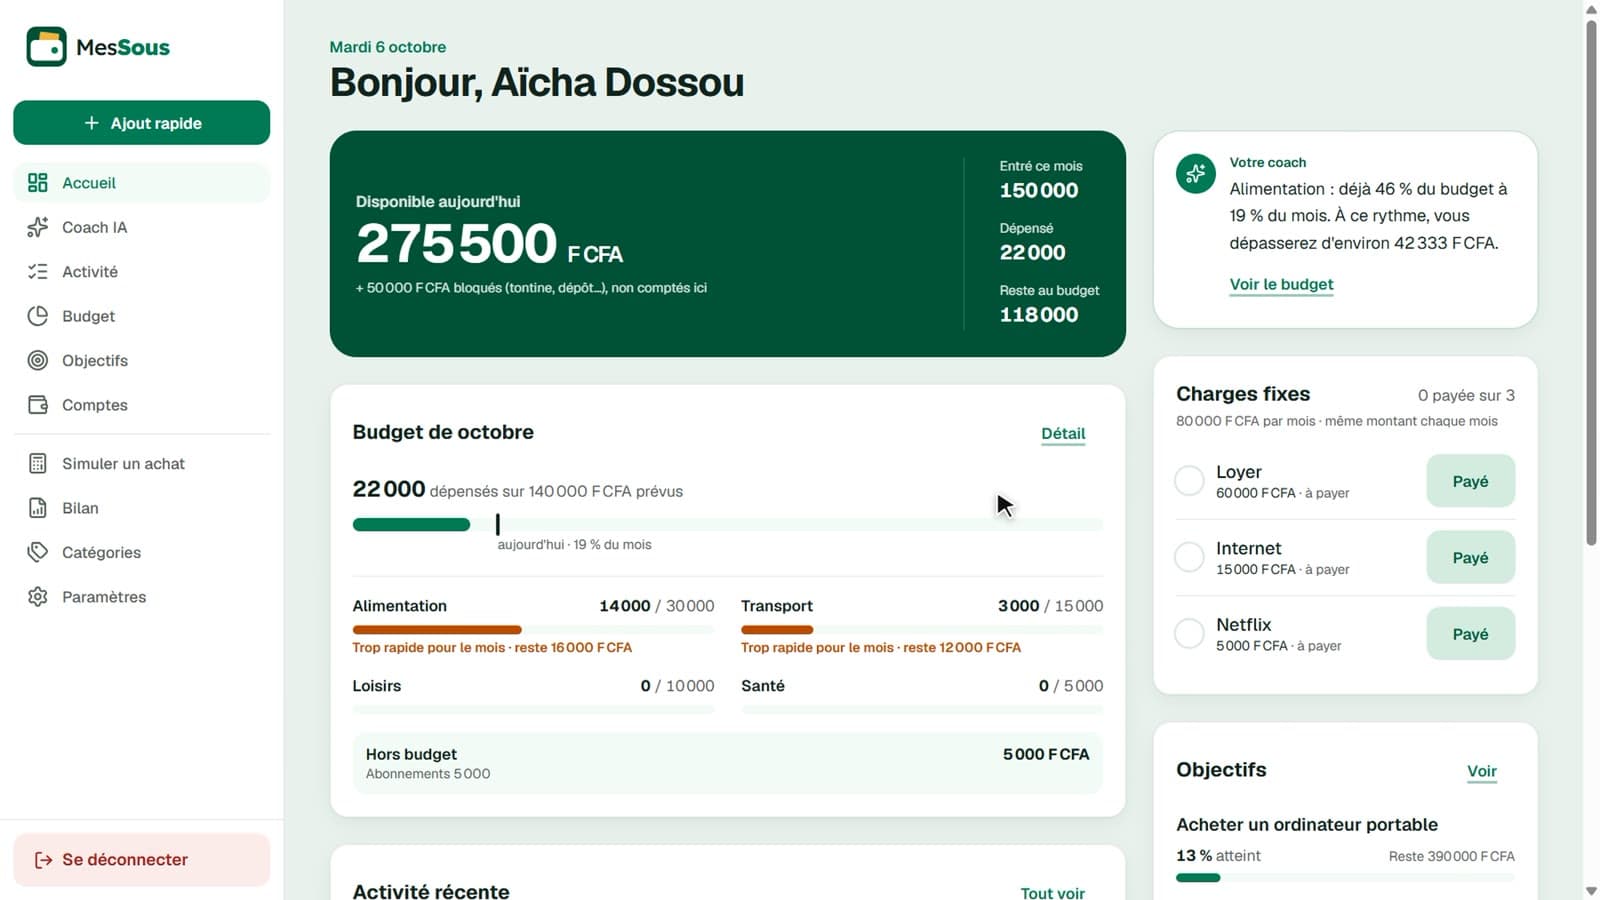Click the Alimentation budget progress bar
Image resolution: width=1600 pixels, height=900 pixels.
pos(533,630)
